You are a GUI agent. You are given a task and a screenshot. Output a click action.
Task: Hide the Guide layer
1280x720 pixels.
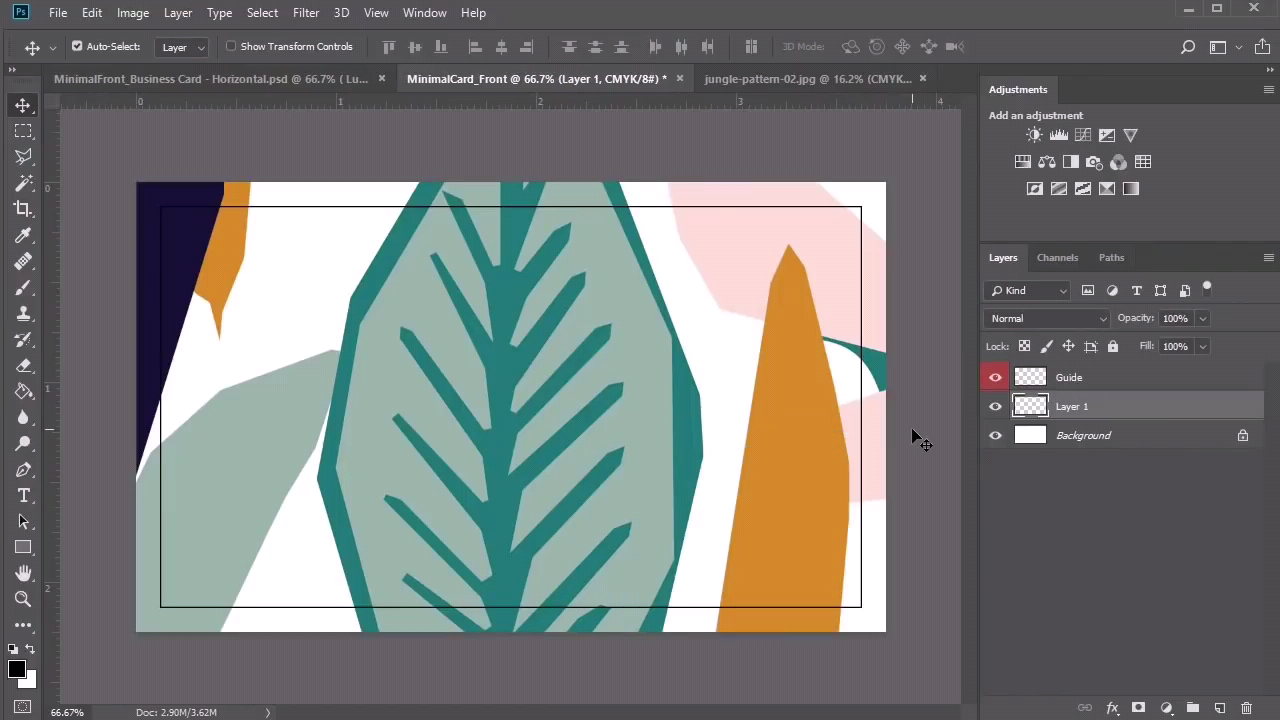(x=995, y=377)
